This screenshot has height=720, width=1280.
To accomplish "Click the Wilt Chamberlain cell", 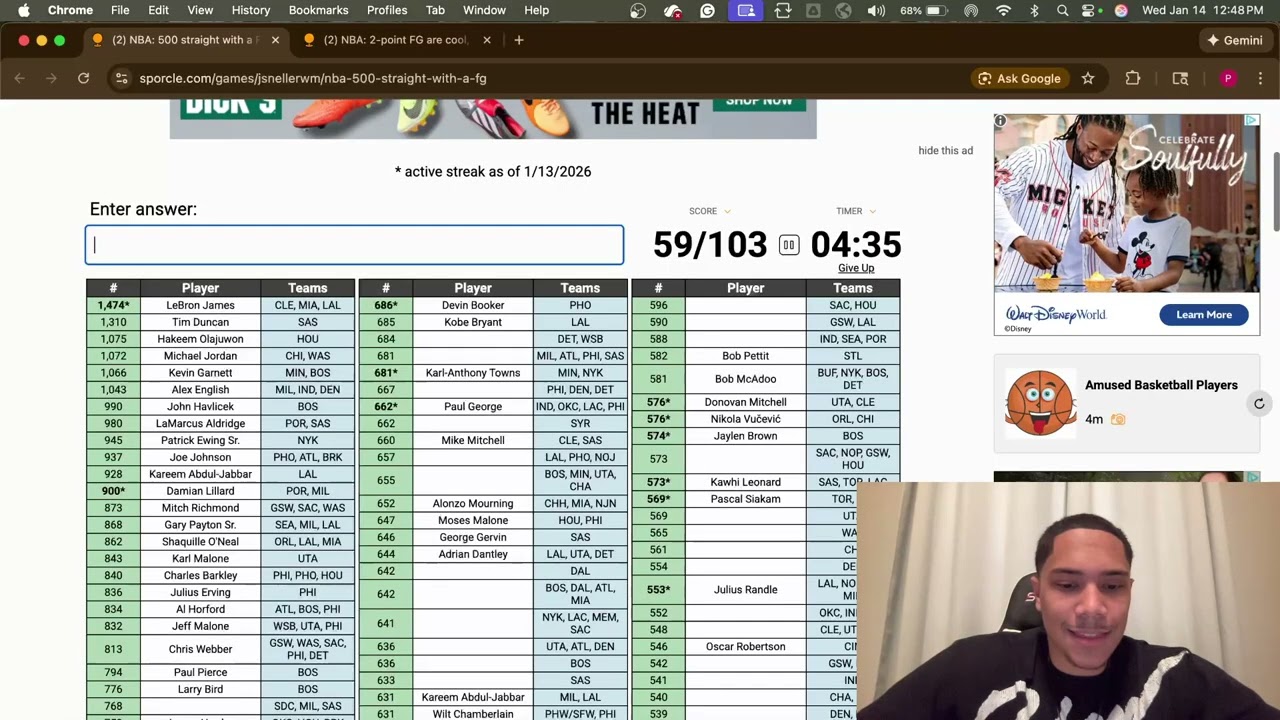I will pyautogui.click(x=473, y=714).
